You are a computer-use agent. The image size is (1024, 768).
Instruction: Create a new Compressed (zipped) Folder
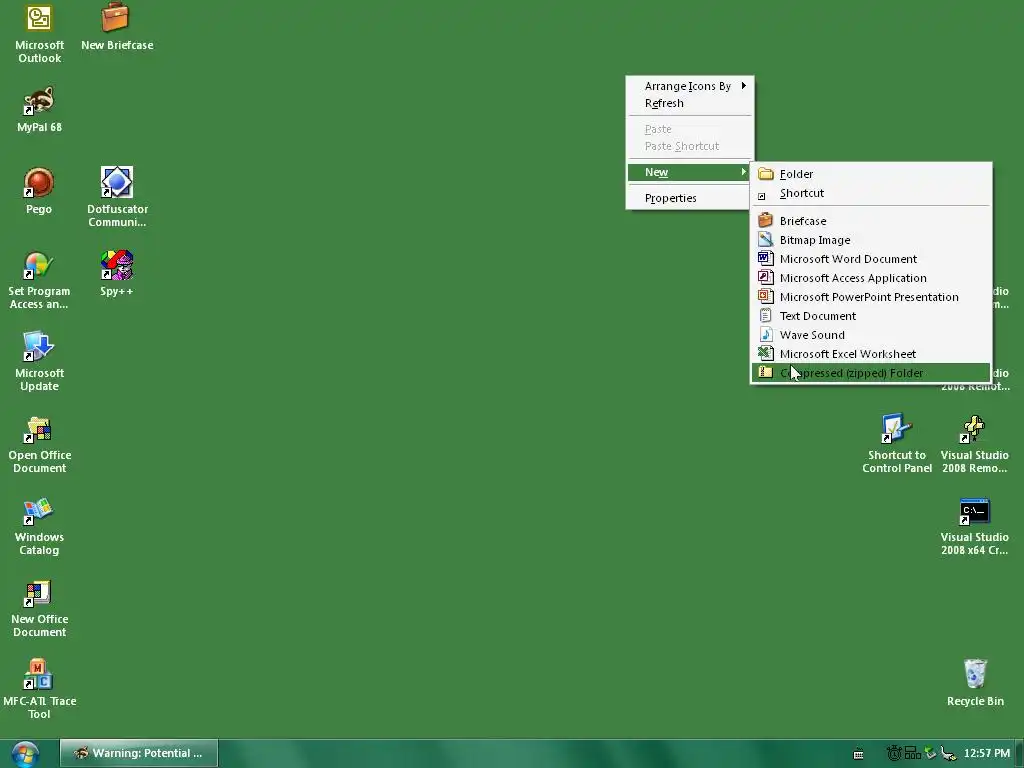click(871, 373)
